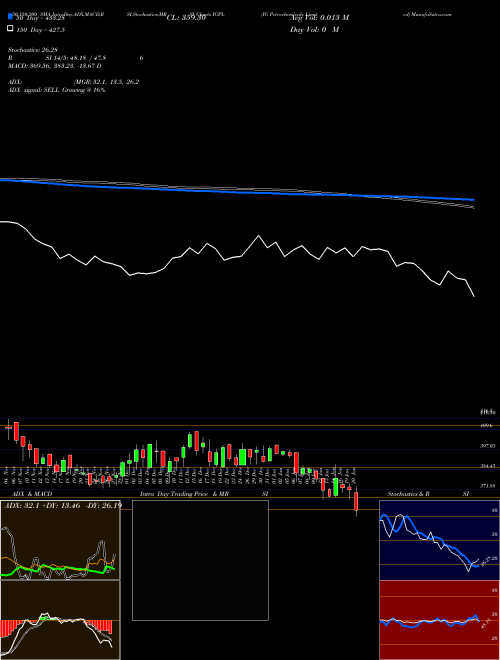The width and height of the screenshot is (500, 660).
Task: Select the 'Stochastics: 26.28' reading
Action: tap(32, 50)
